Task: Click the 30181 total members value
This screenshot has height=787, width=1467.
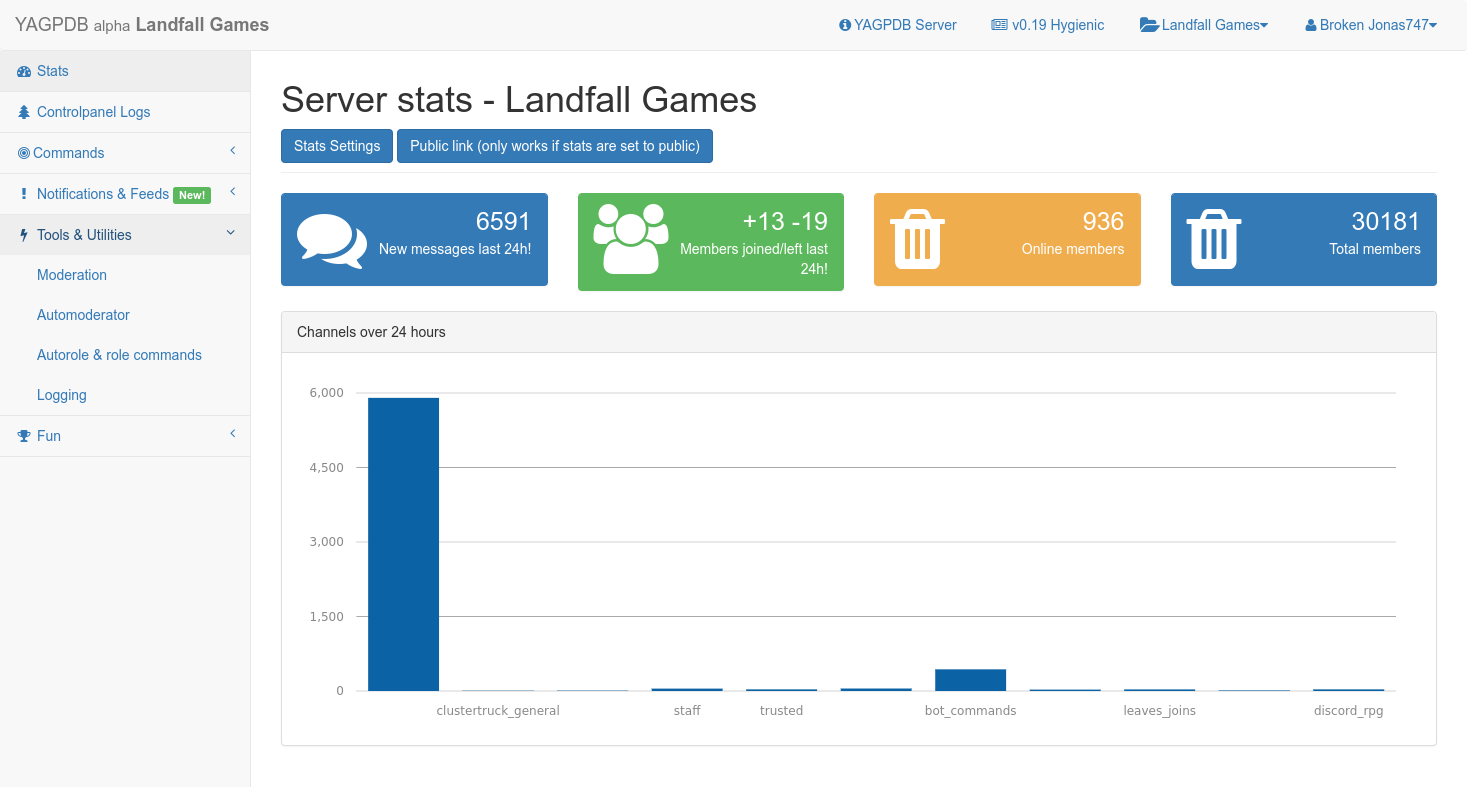Action: 1386,221
